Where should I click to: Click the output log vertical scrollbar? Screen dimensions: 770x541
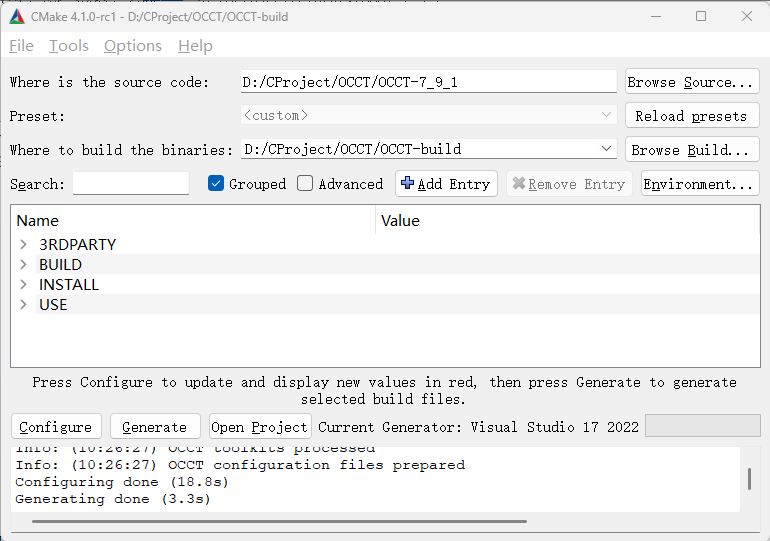[749, 479]
